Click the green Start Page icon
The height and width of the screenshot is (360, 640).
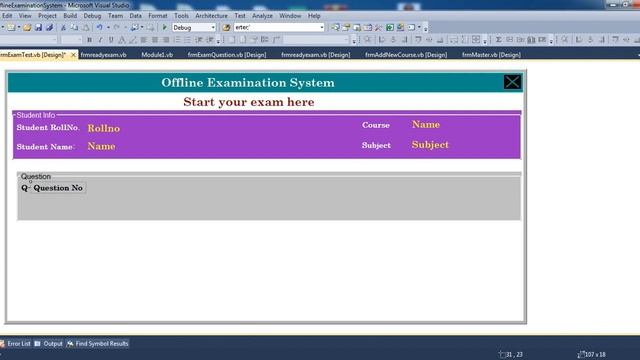390,27
